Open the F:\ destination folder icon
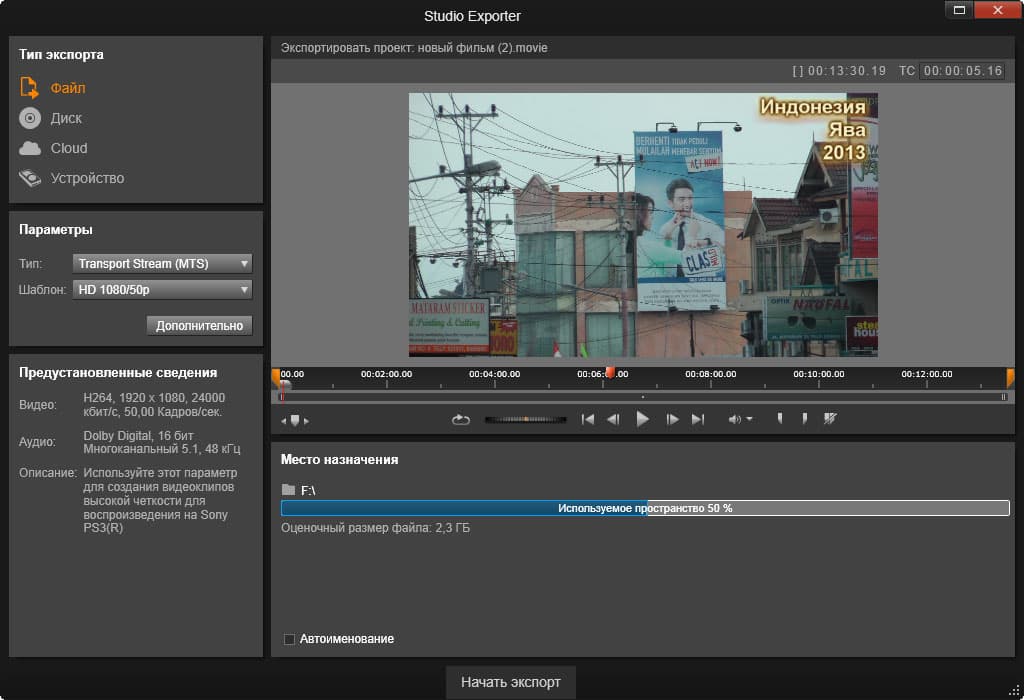 click(x=289, y=490)
